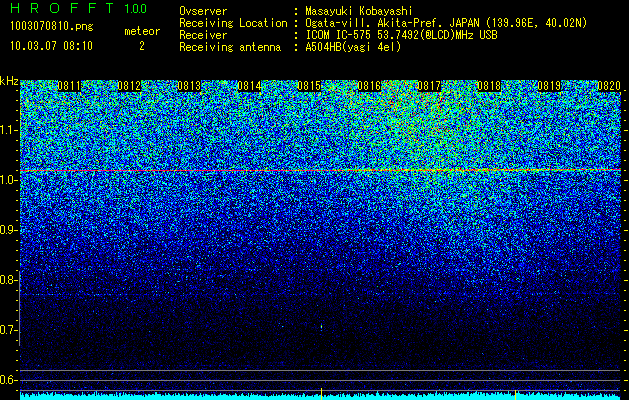The width and height of the screenshot is (629, 400).
Task: Click the Receiving Location field label
Action: coord(233,23)
